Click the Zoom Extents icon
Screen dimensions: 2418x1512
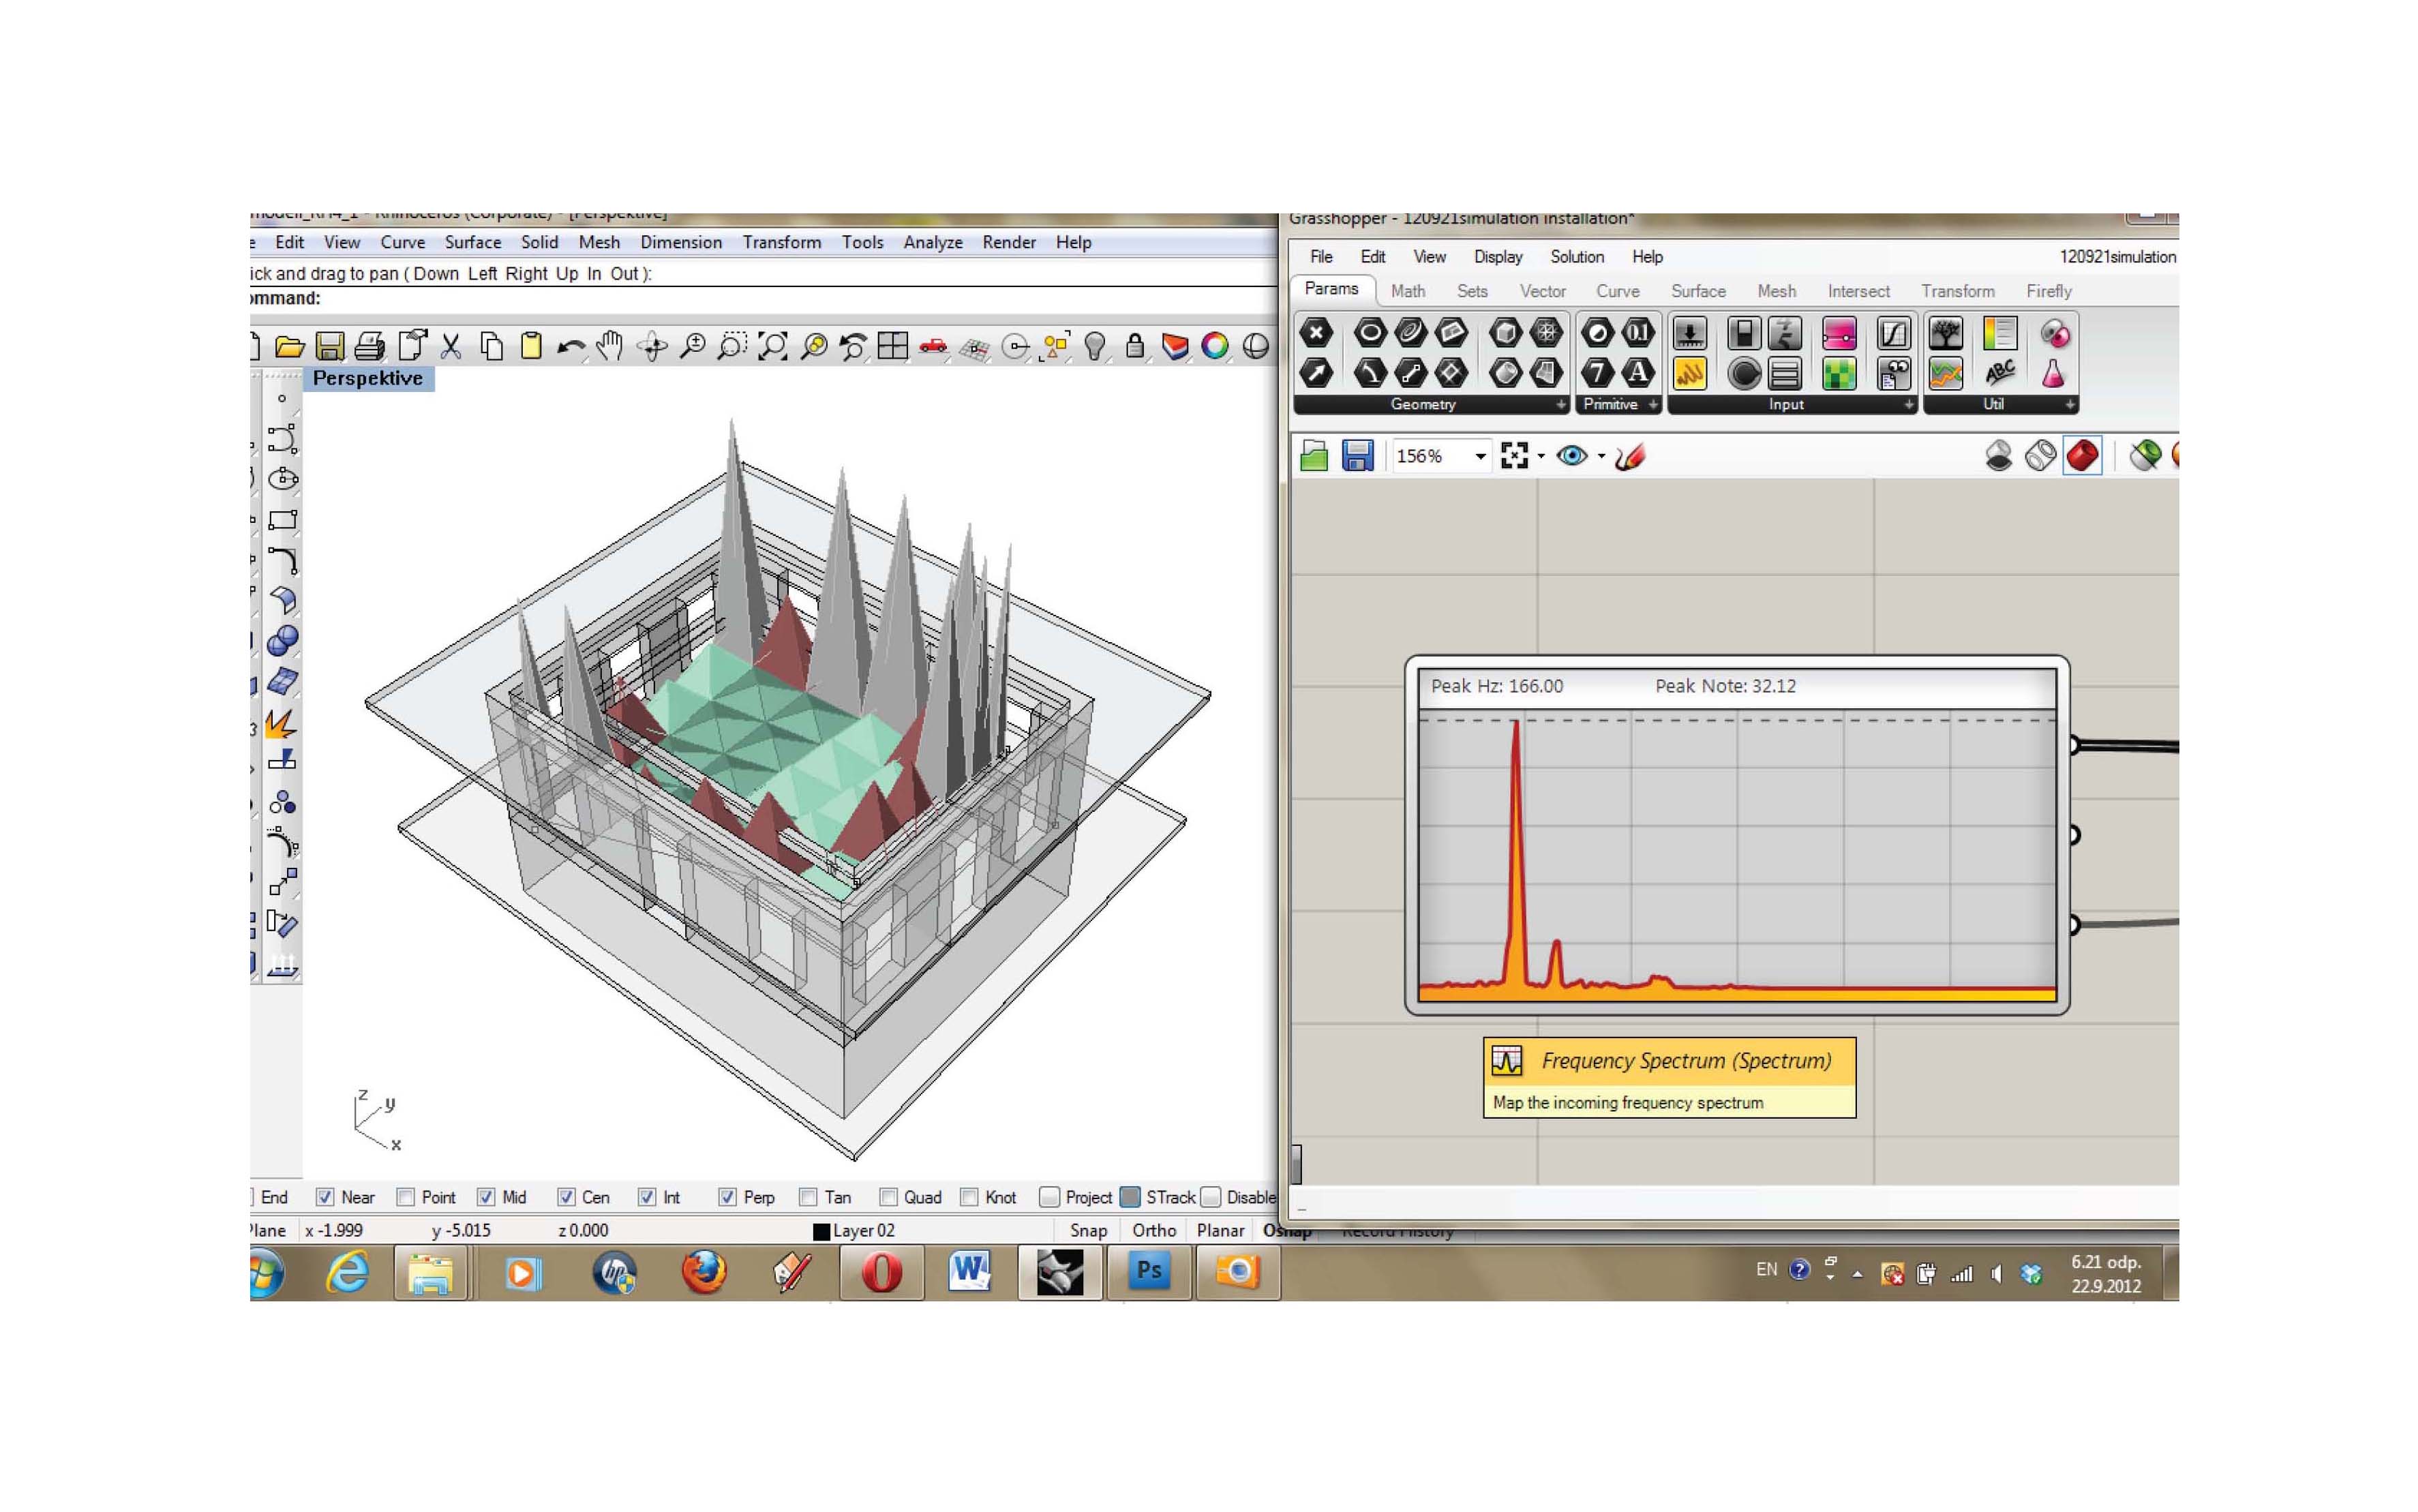(773, 346)
